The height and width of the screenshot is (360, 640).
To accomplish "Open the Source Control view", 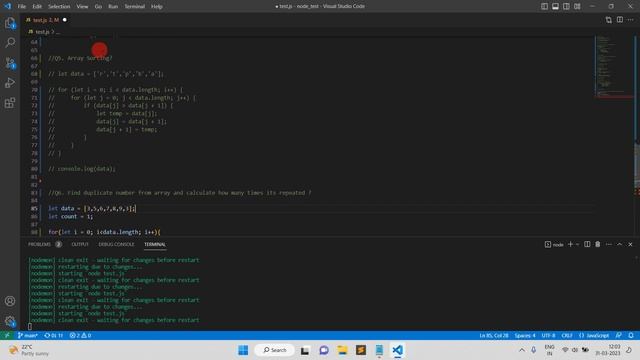I will tap(10, 63).
